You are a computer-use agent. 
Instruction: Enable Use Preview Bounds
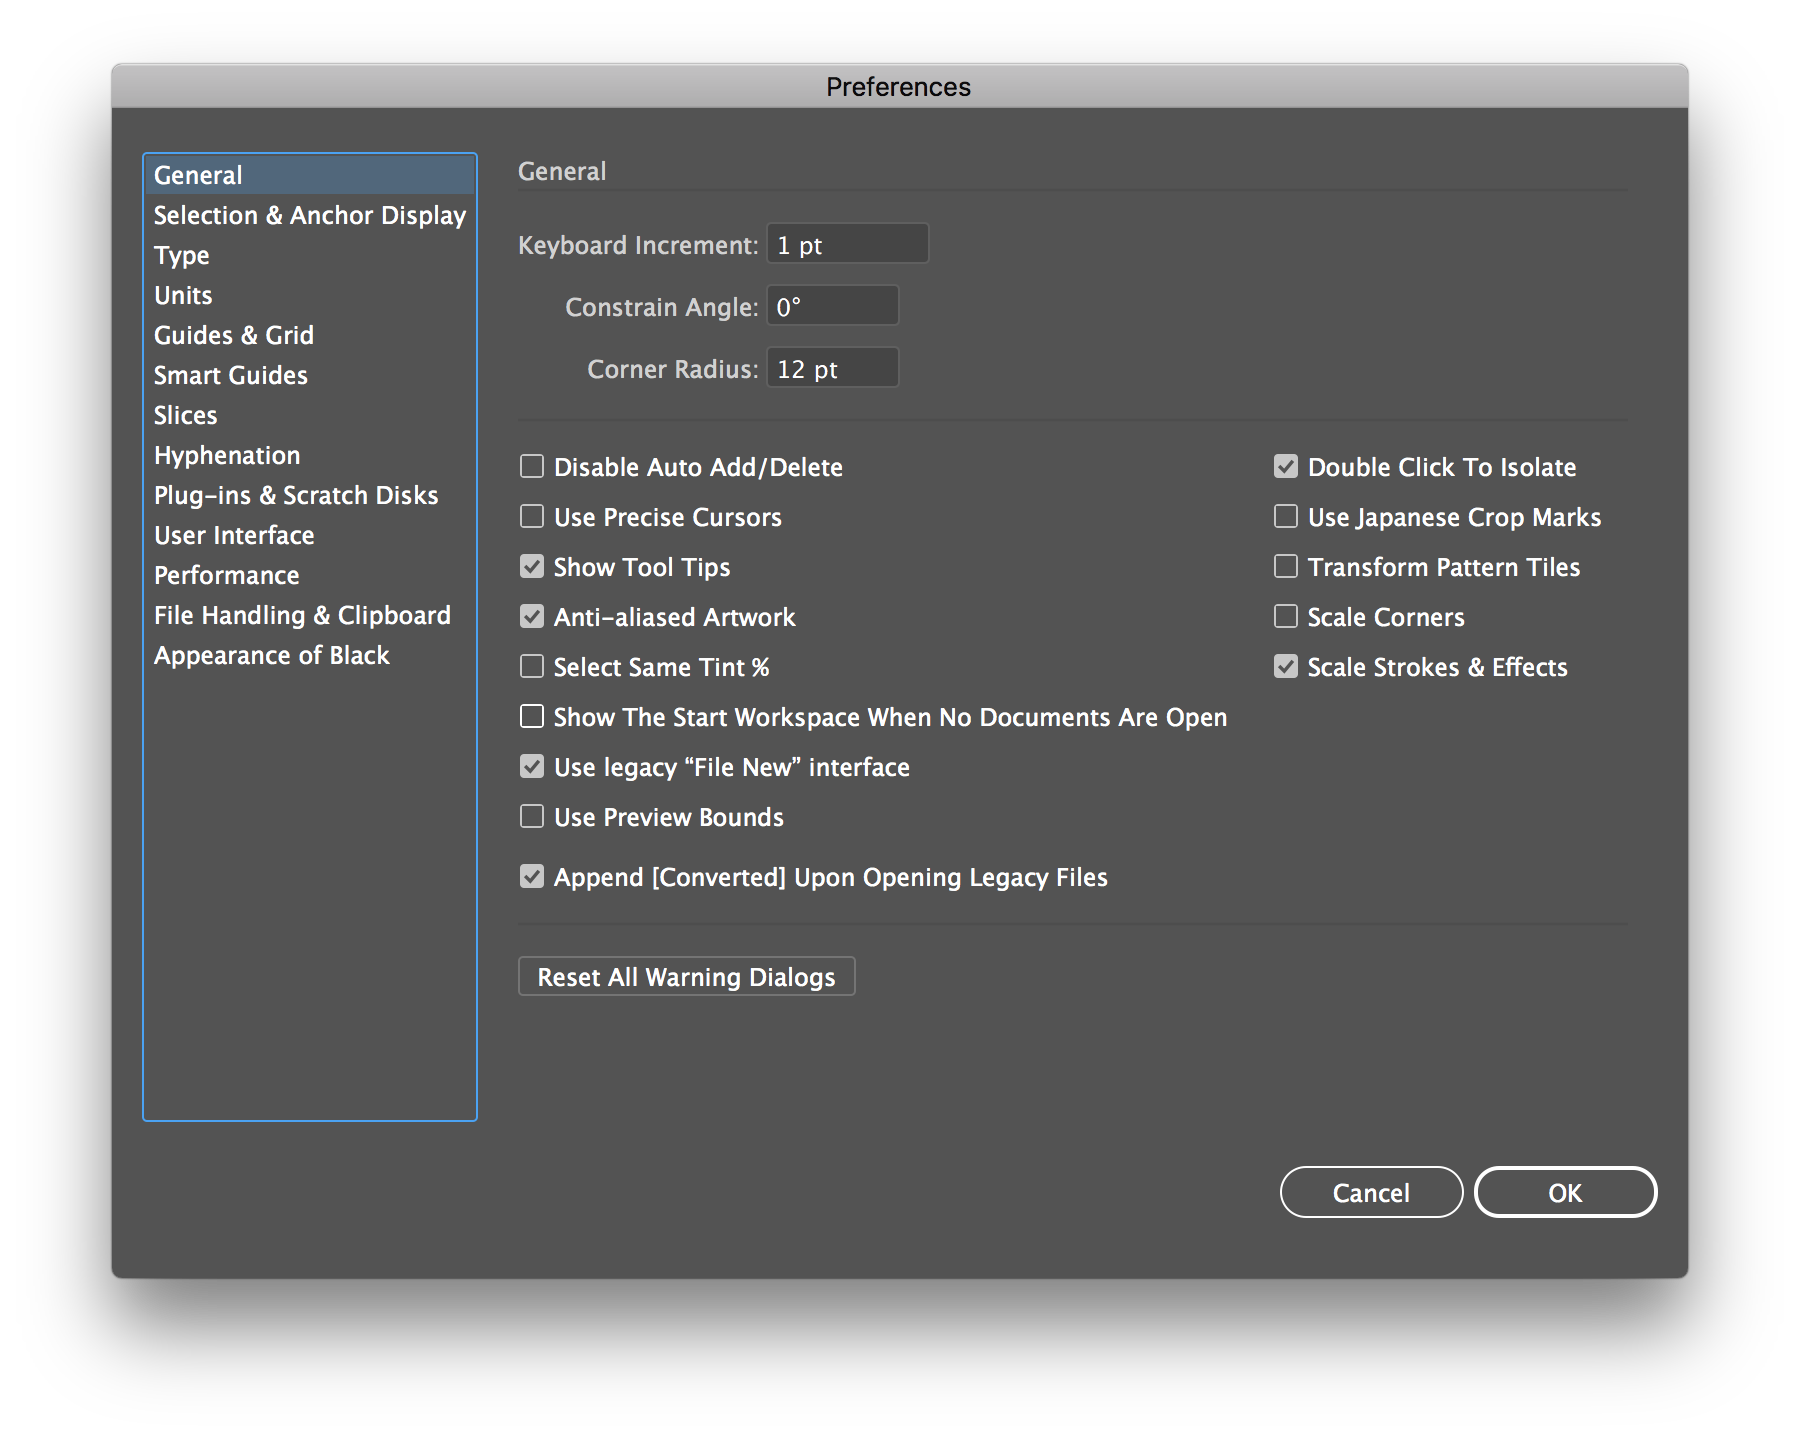click(x=532, y=817)
